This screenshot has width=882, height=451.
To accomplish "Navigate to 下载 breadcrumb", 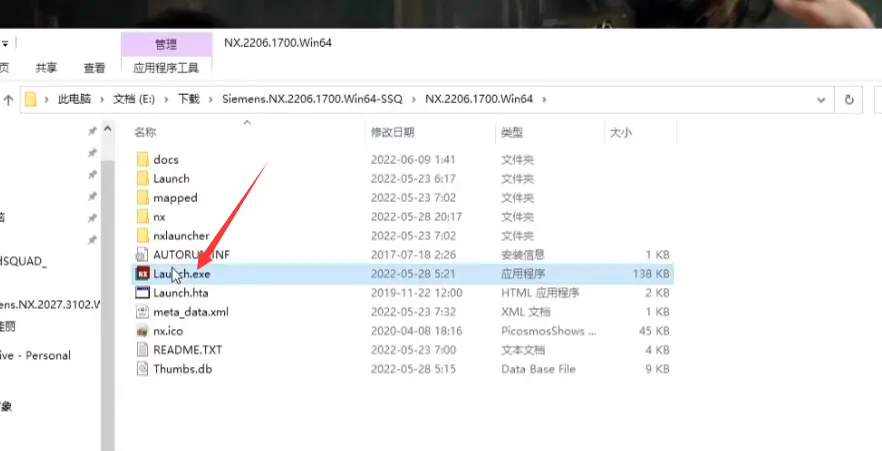I will 189,99.
